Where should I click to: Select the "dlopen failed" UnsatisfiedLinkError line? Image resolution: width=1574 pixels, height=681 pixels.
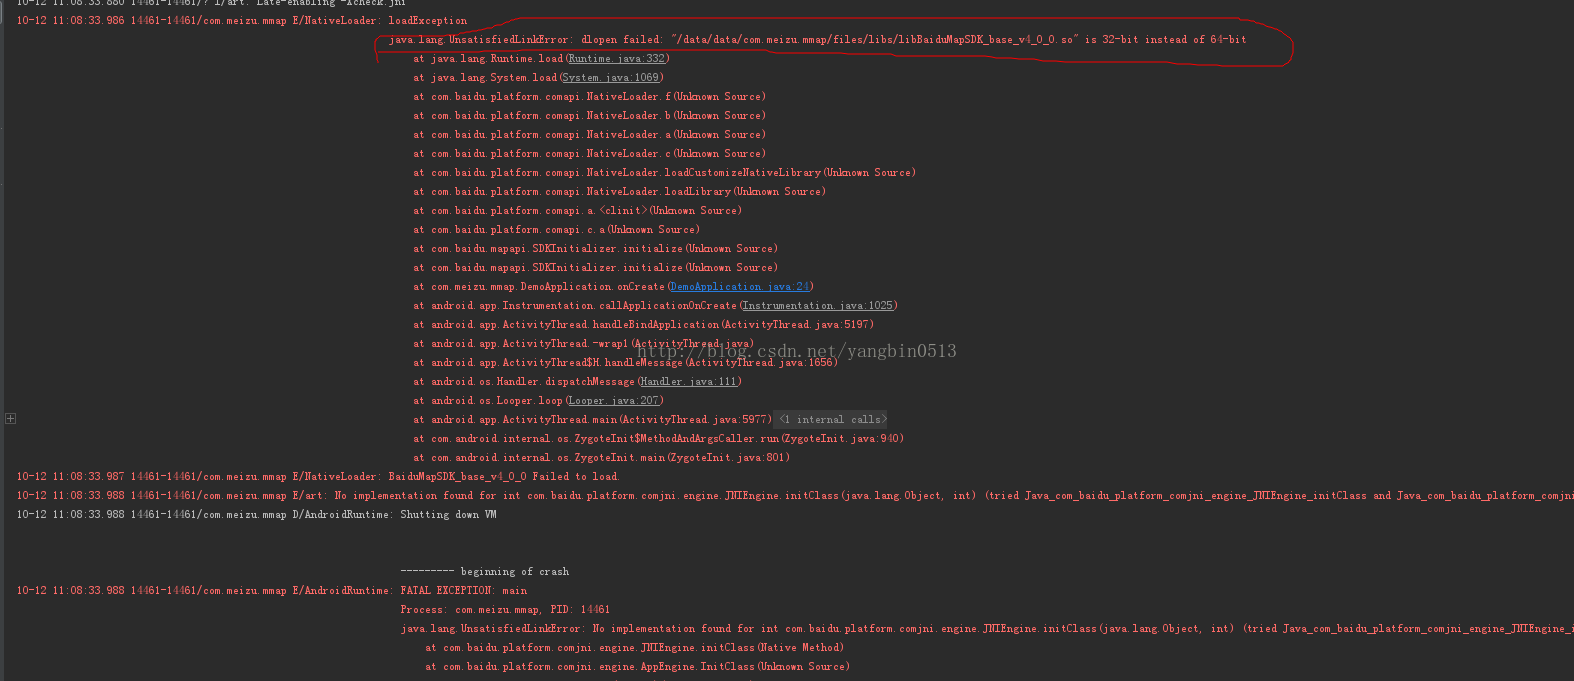(818, 40)
